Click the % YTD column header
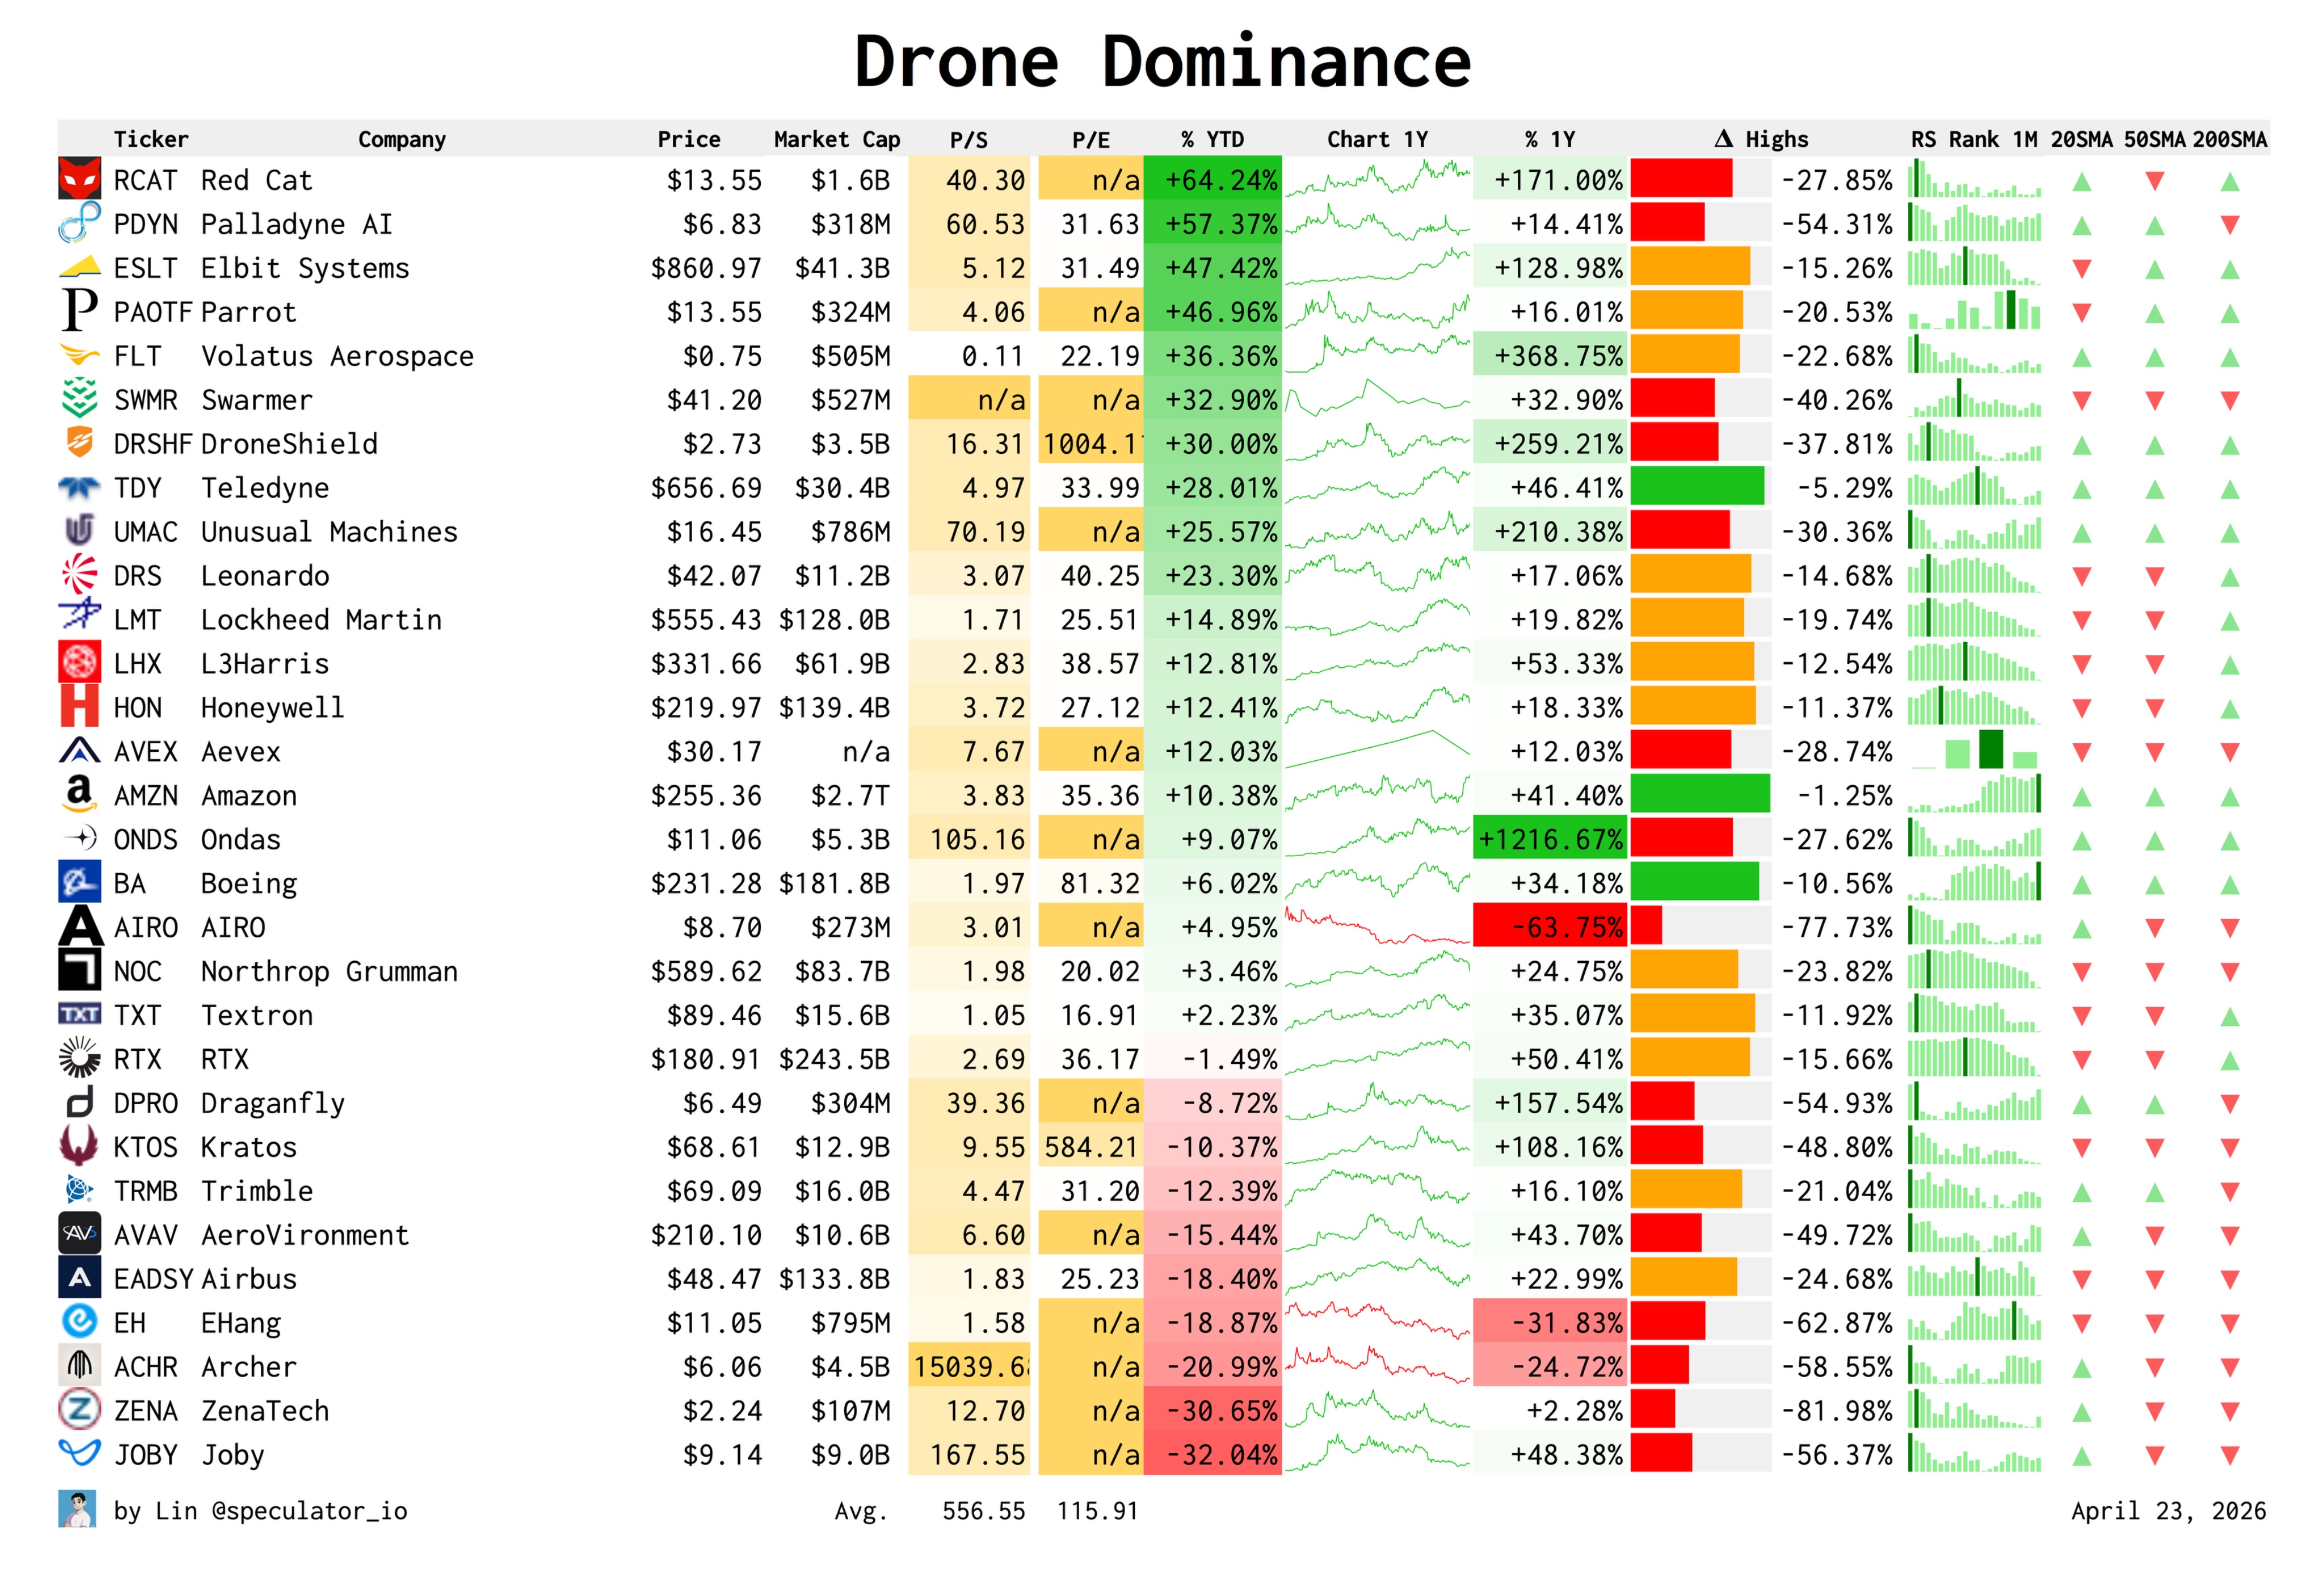Screen dimensions: 2324x1579 [x=1212, y=139]
